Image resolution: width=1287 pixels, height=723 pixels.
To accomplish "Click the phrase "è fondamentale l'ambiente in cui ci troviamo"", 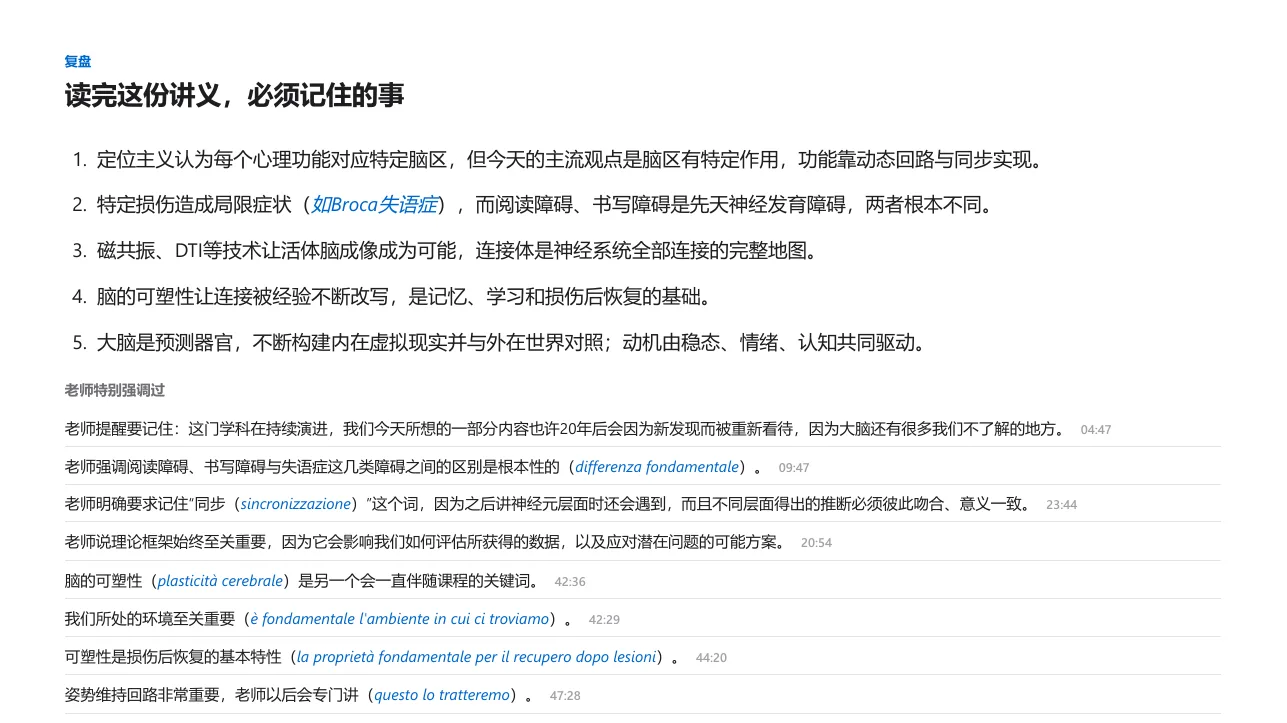I will point(399,619).
